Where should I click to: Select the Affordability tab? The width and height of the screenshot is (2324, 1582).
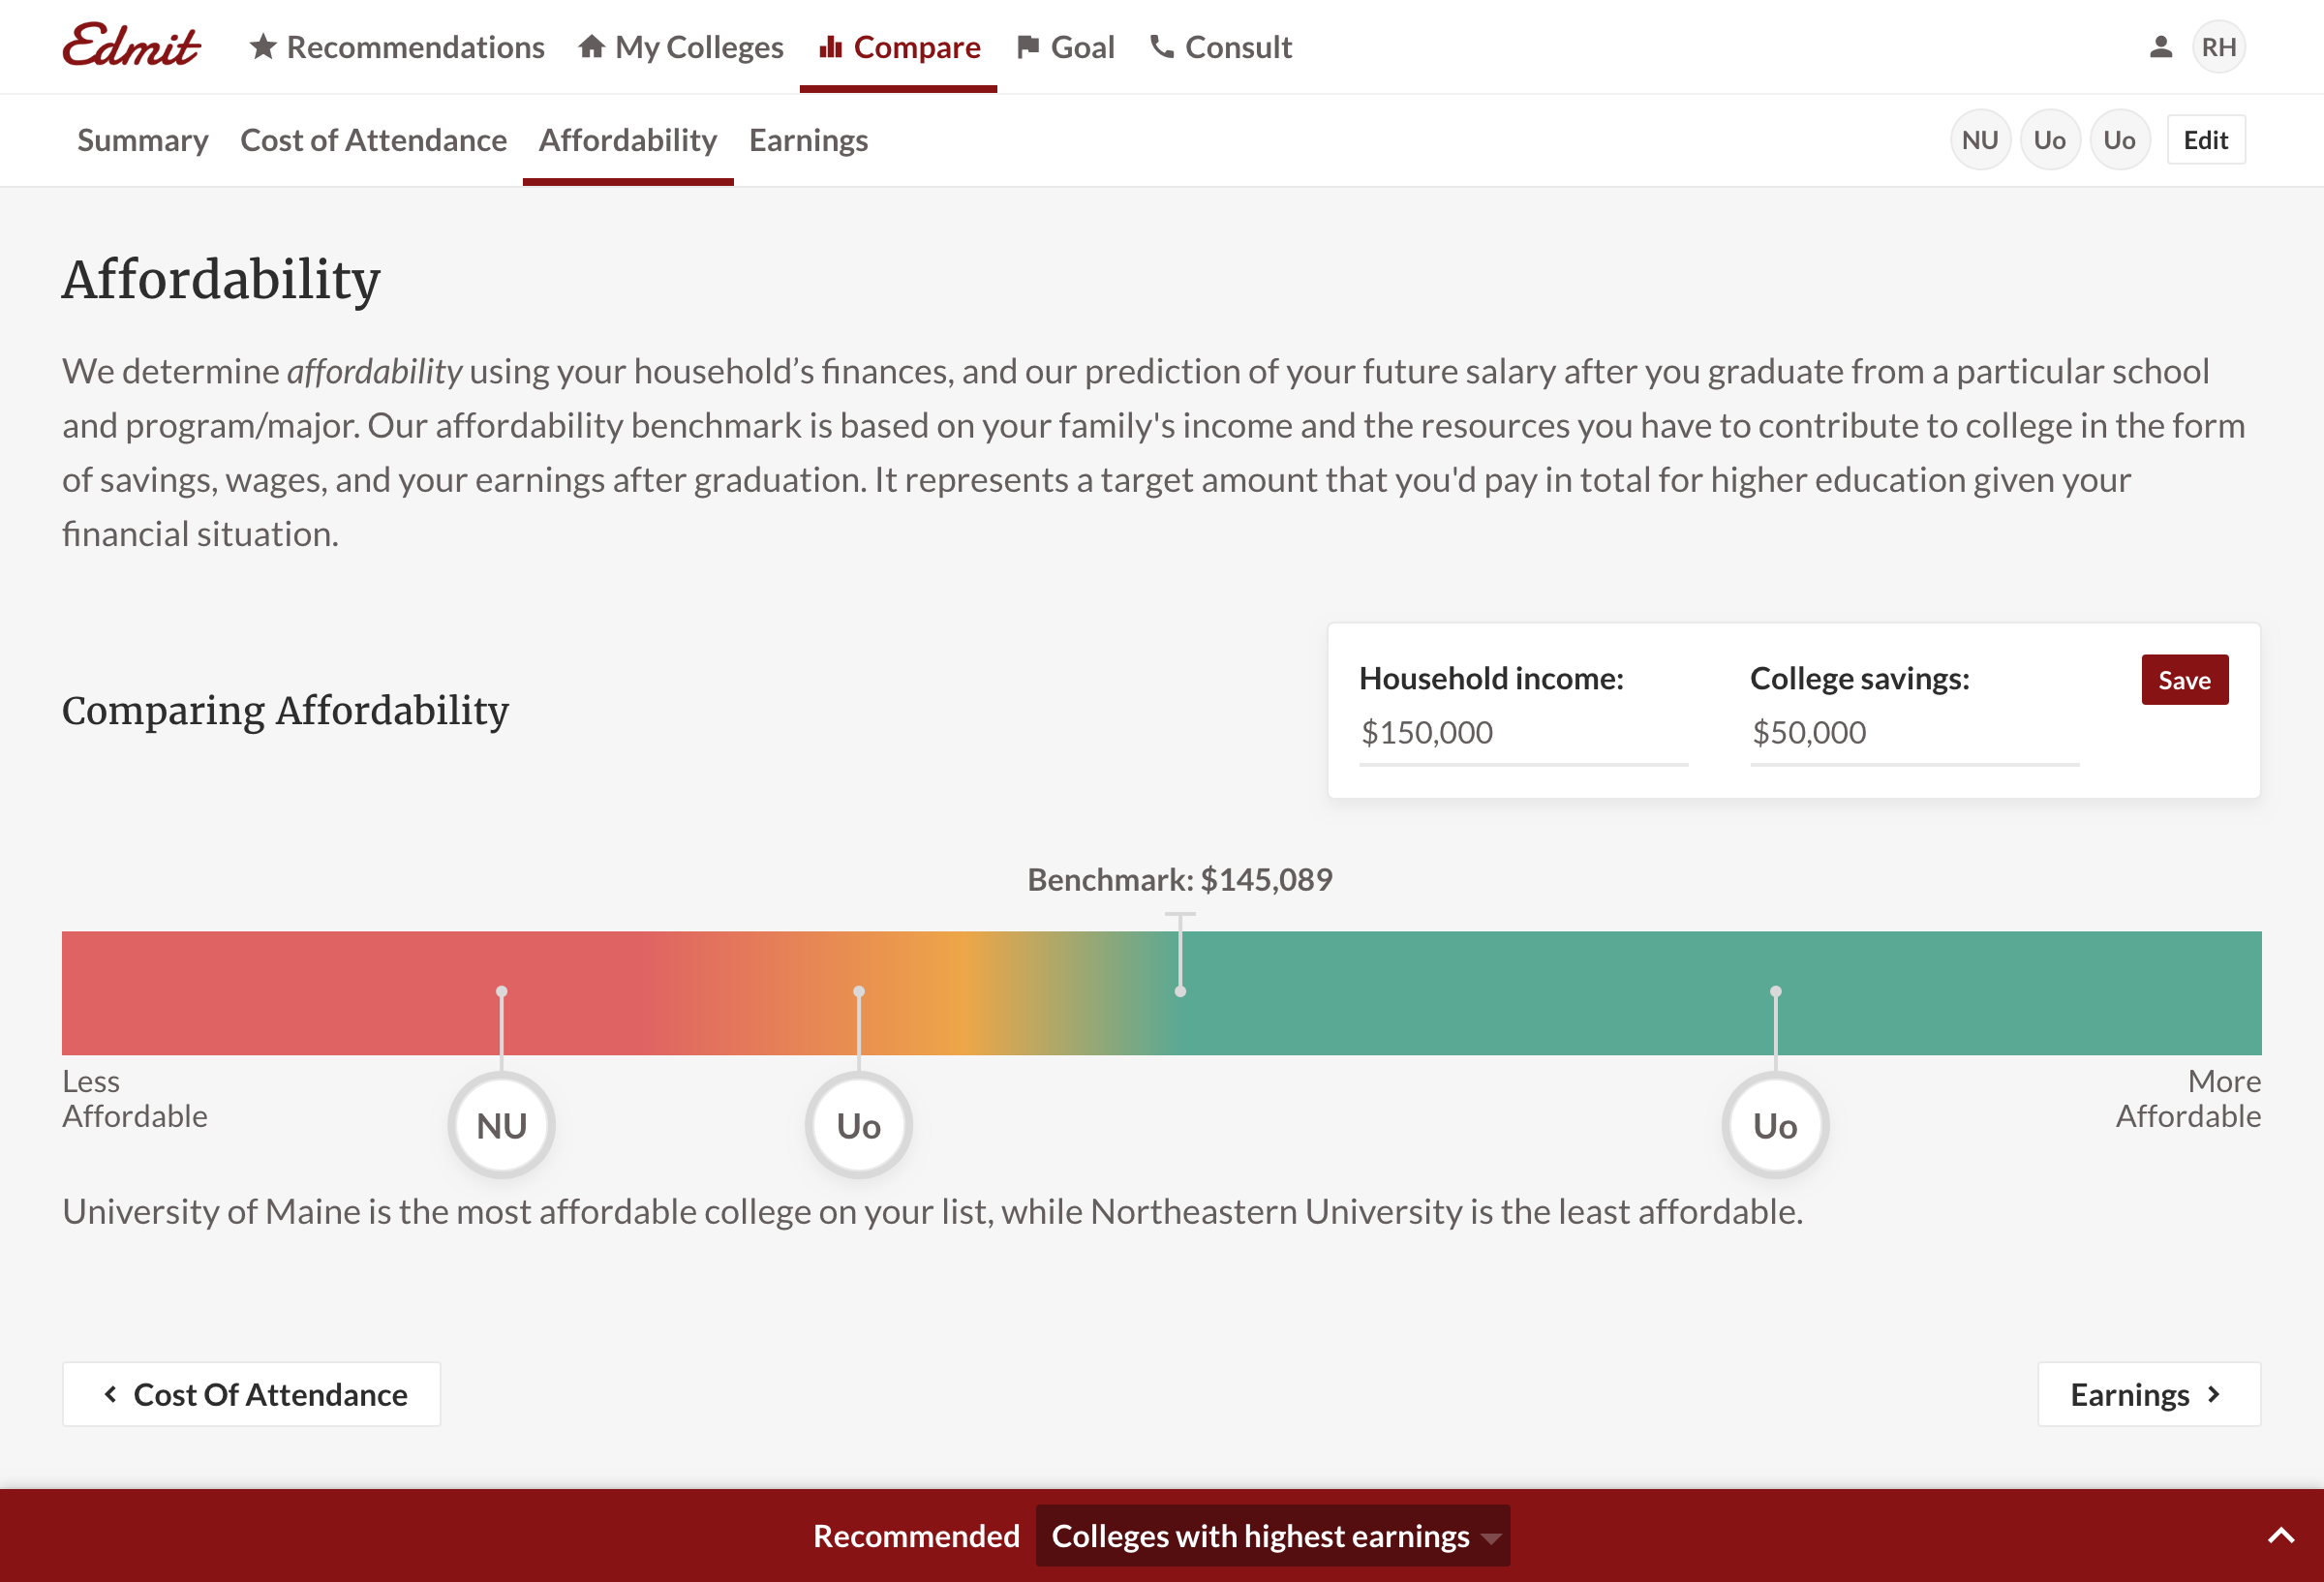pos(628,140)
